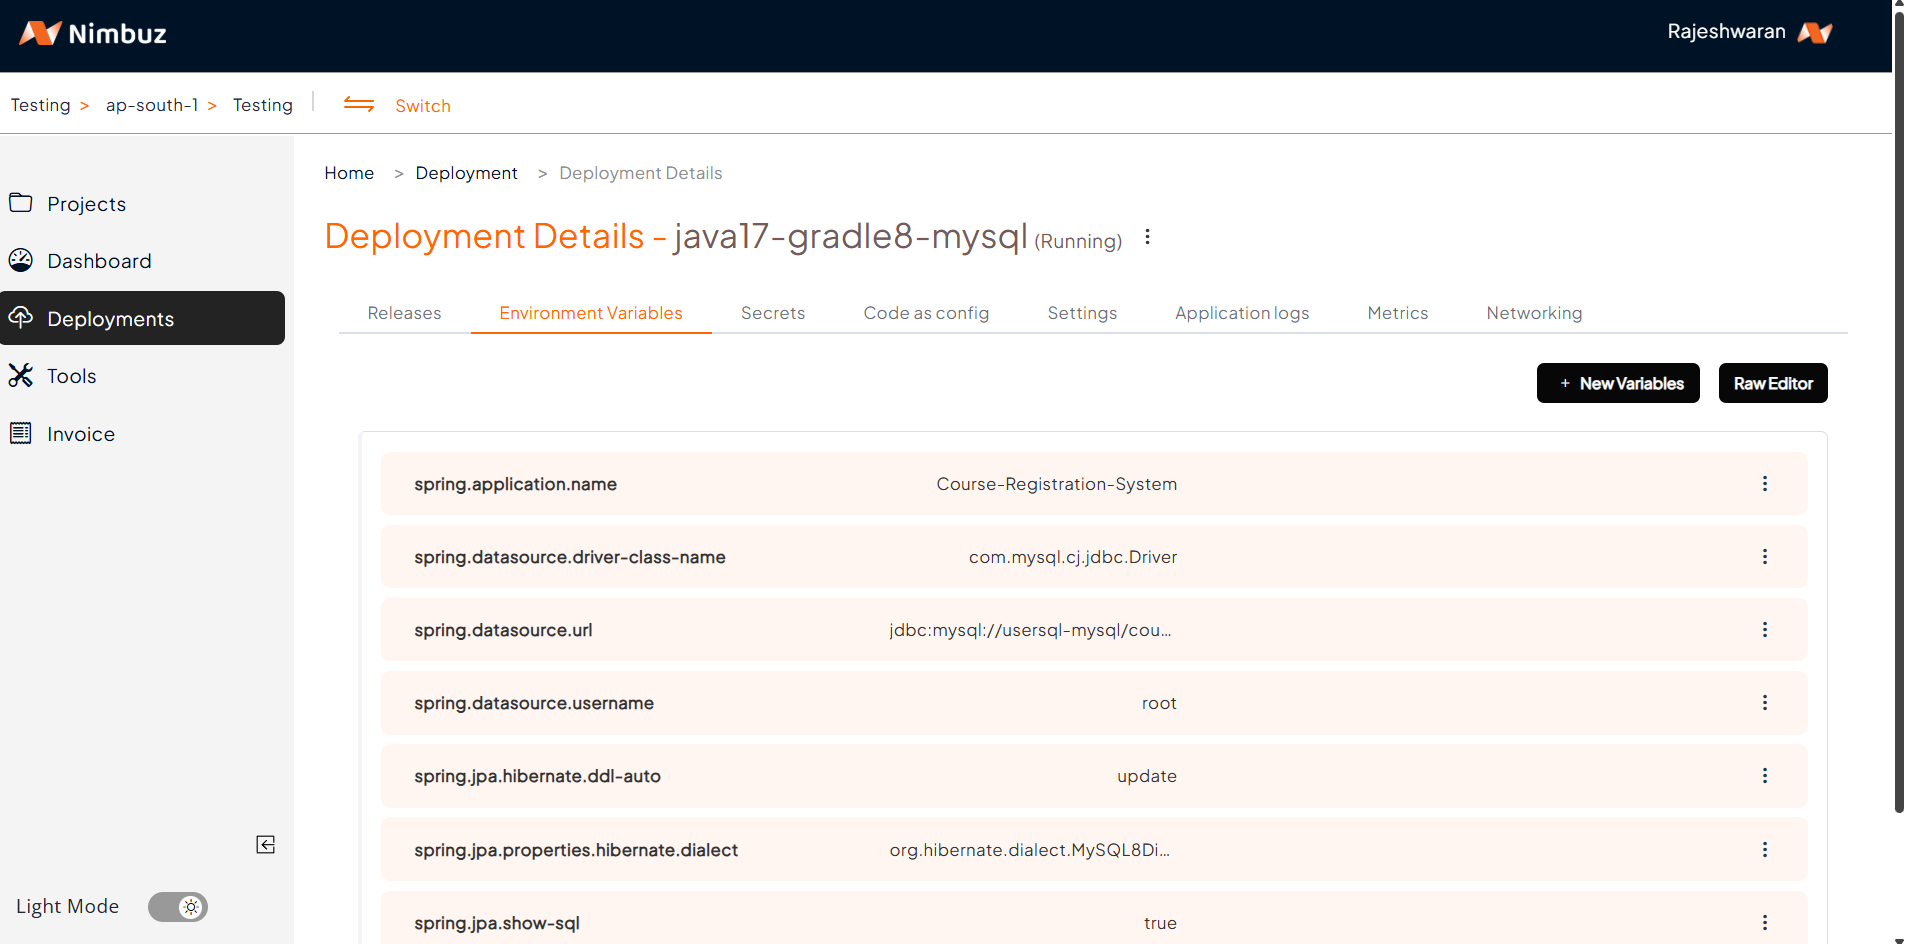Open Invoice icon in sidebar
1906x944 pixels.
coord(21,433)
